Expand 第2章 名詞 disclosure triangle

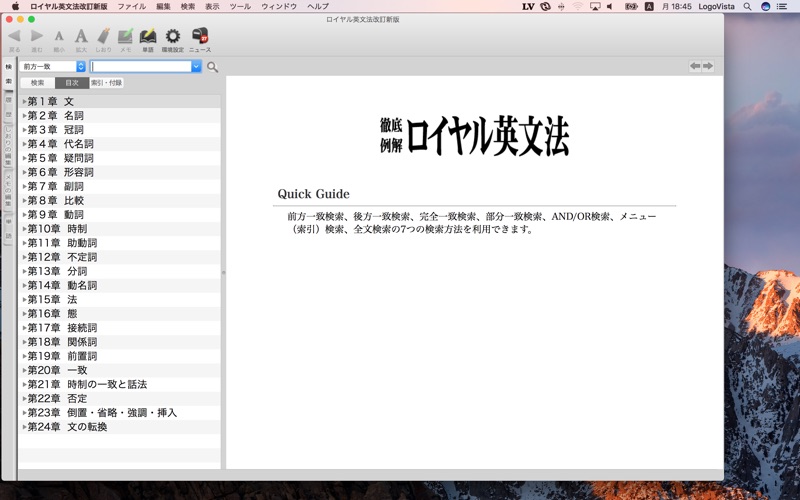click(24, 116)
